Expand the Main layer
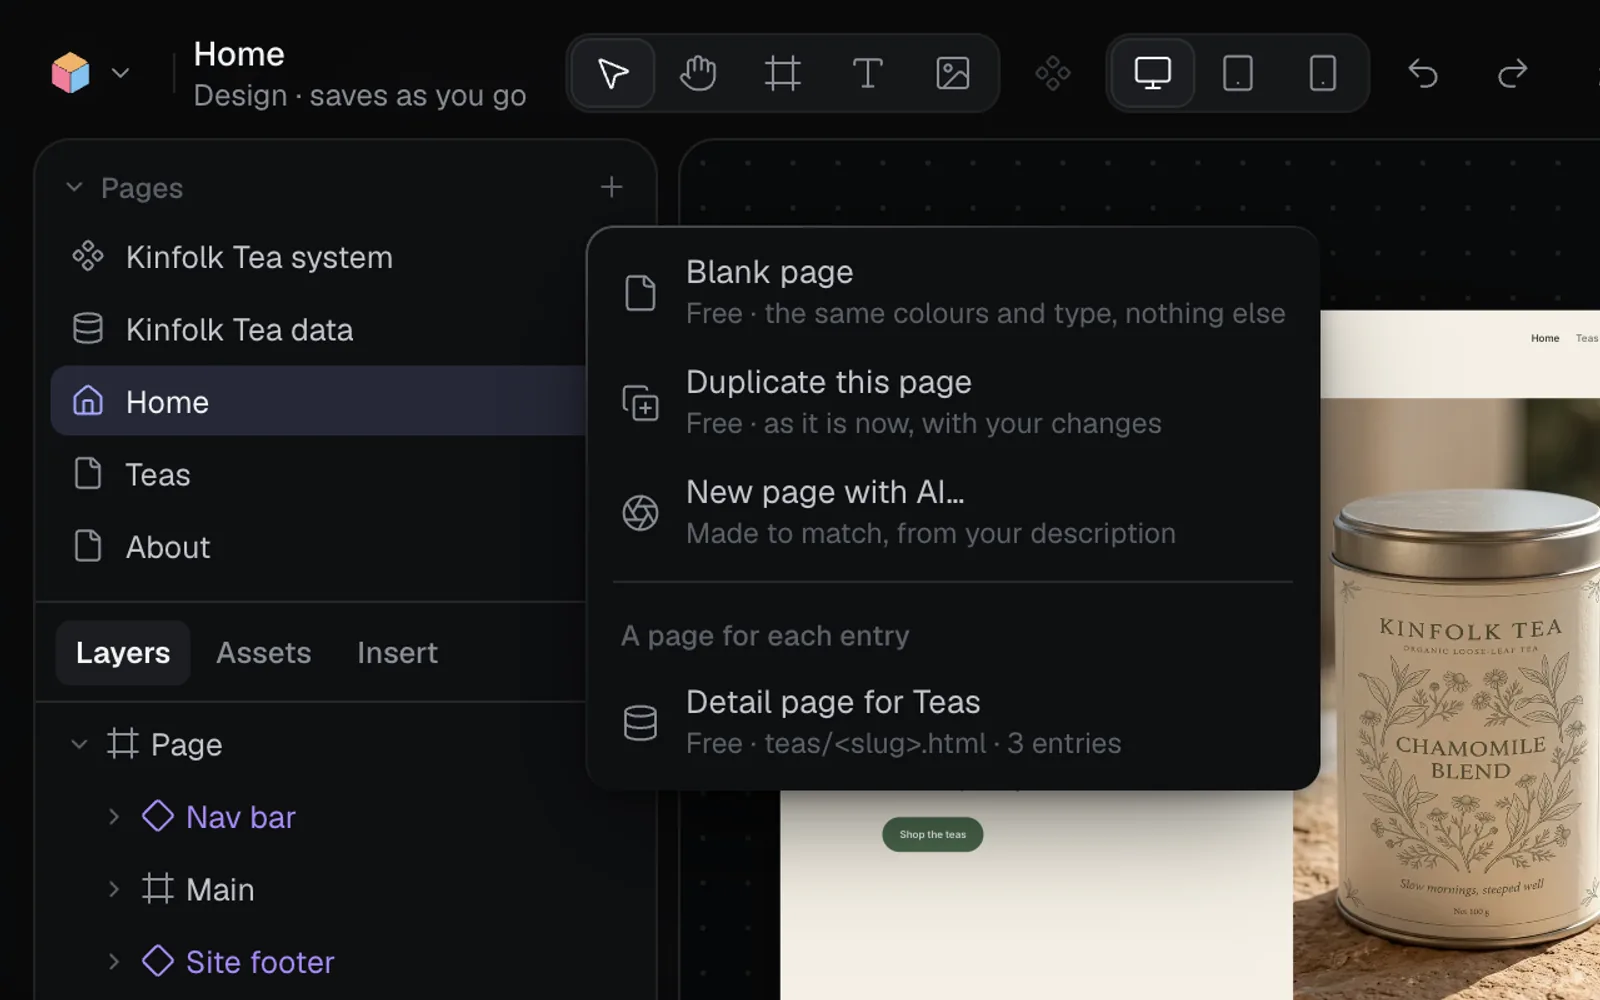Screen dimensions: 1600x1000 pyautogui.click(x=114, y=889)
